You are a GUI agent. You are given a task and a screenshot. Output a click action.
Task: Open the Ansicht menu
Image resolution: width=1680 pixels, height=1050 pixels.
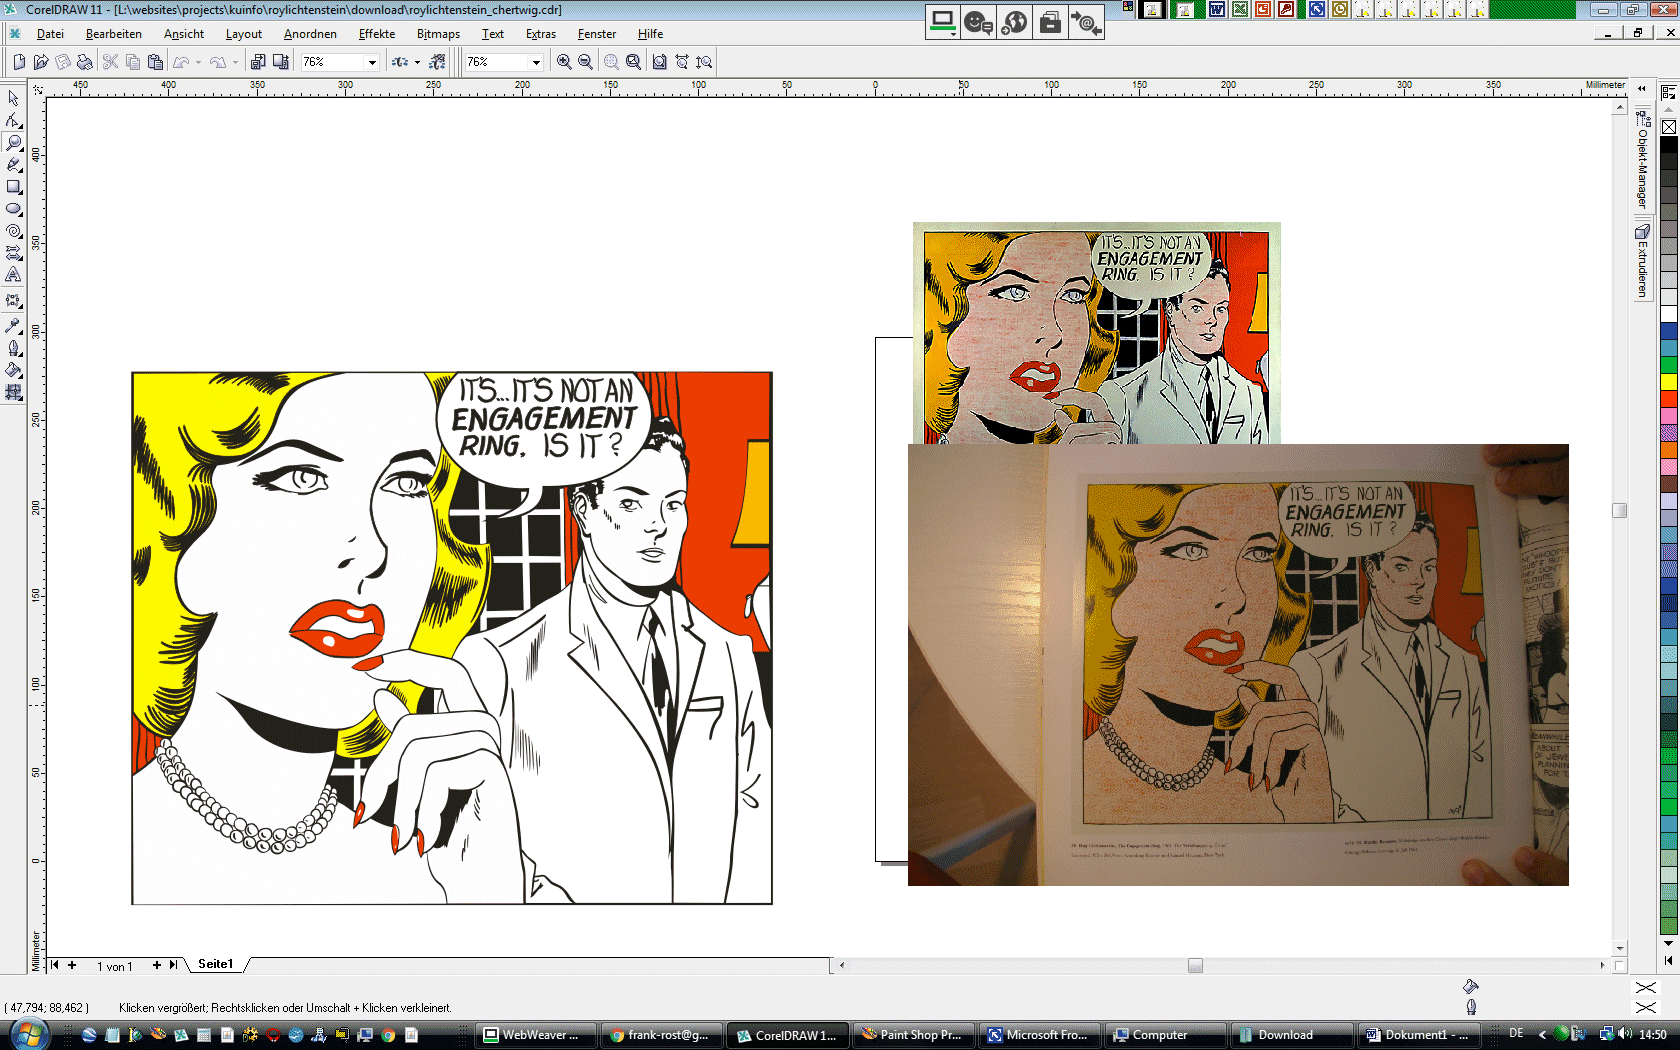(184, 34)
